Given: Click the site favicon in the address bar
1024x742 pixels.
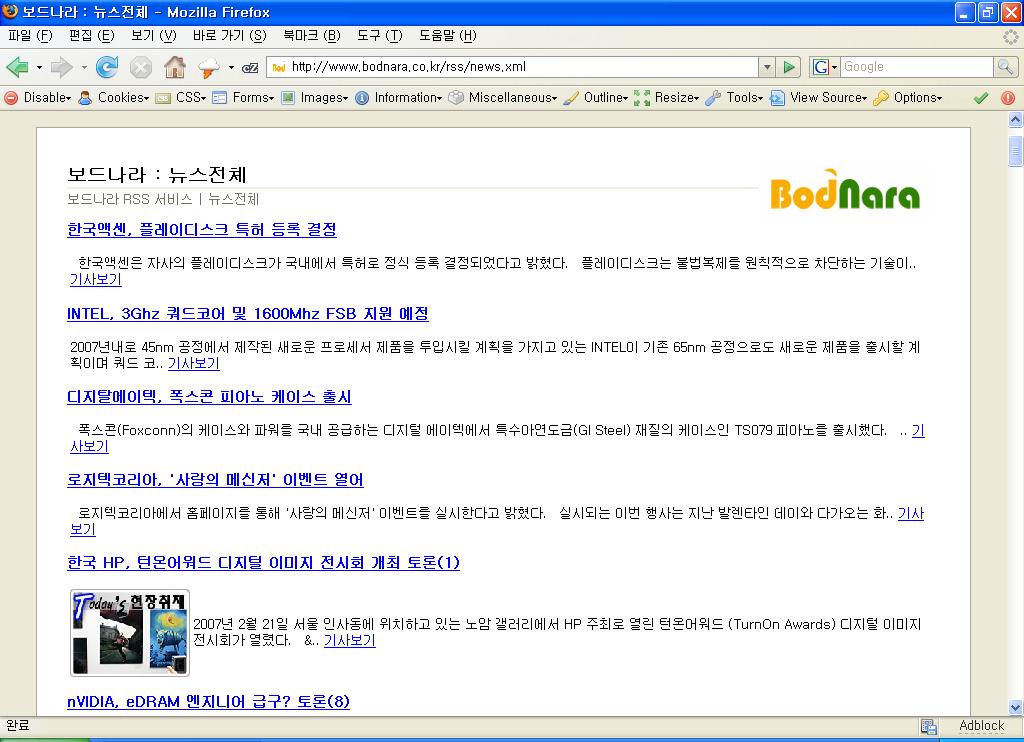Looking at the screenshot, I should tap(279, 67).
